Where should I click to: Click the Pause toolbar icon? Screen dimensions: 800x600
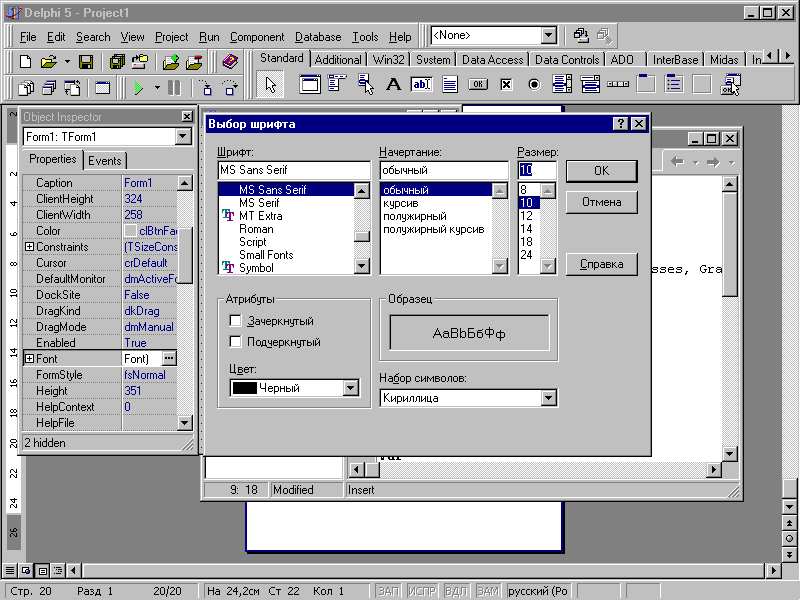(x=174, y=88)
